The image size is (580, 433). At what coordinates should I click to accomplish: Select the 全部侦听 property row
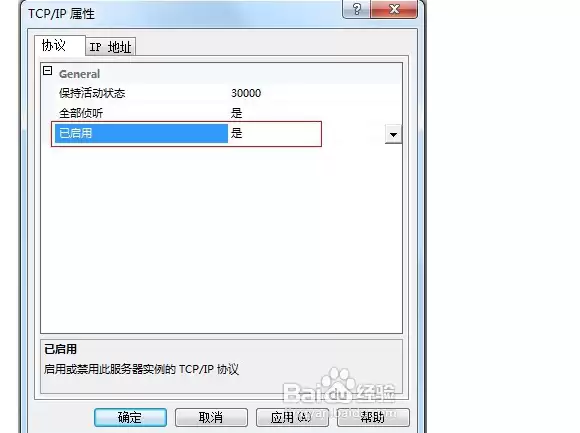pyautogui.click(x=221, y=113)
